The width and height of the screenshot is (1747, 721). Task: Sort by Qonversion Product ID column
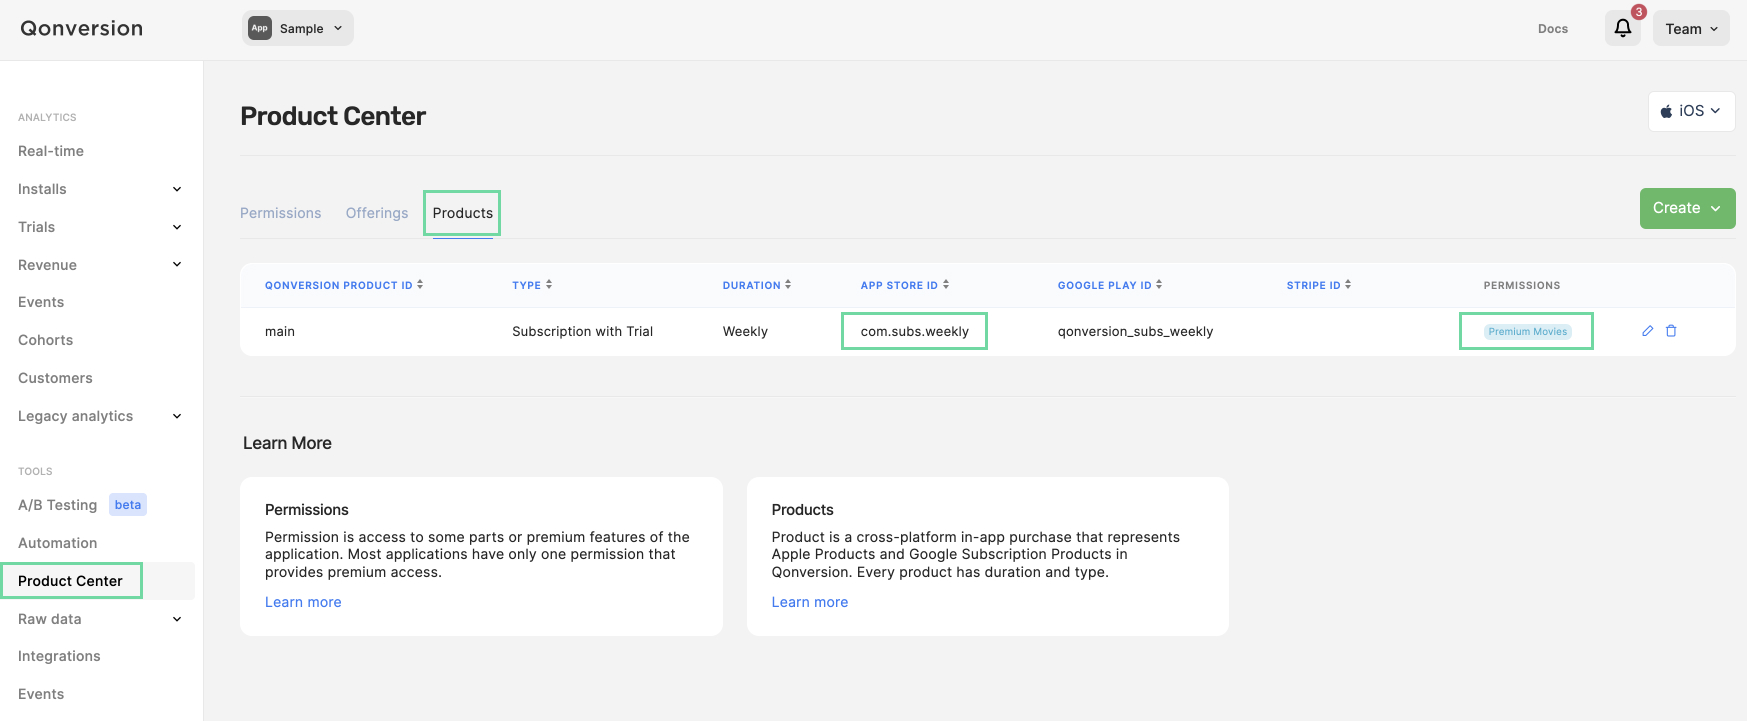point(344,285)
